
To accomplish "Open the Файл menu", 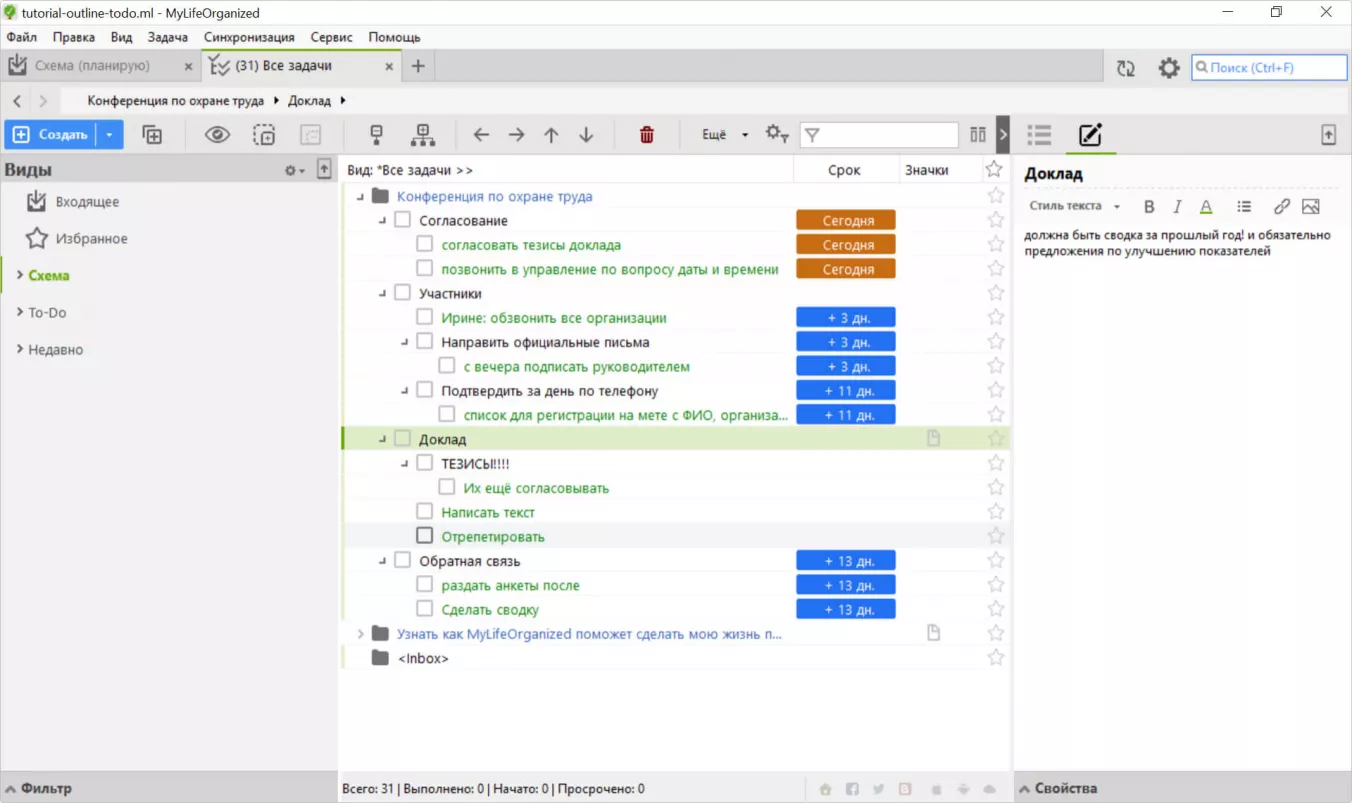I will pos(21,37).
